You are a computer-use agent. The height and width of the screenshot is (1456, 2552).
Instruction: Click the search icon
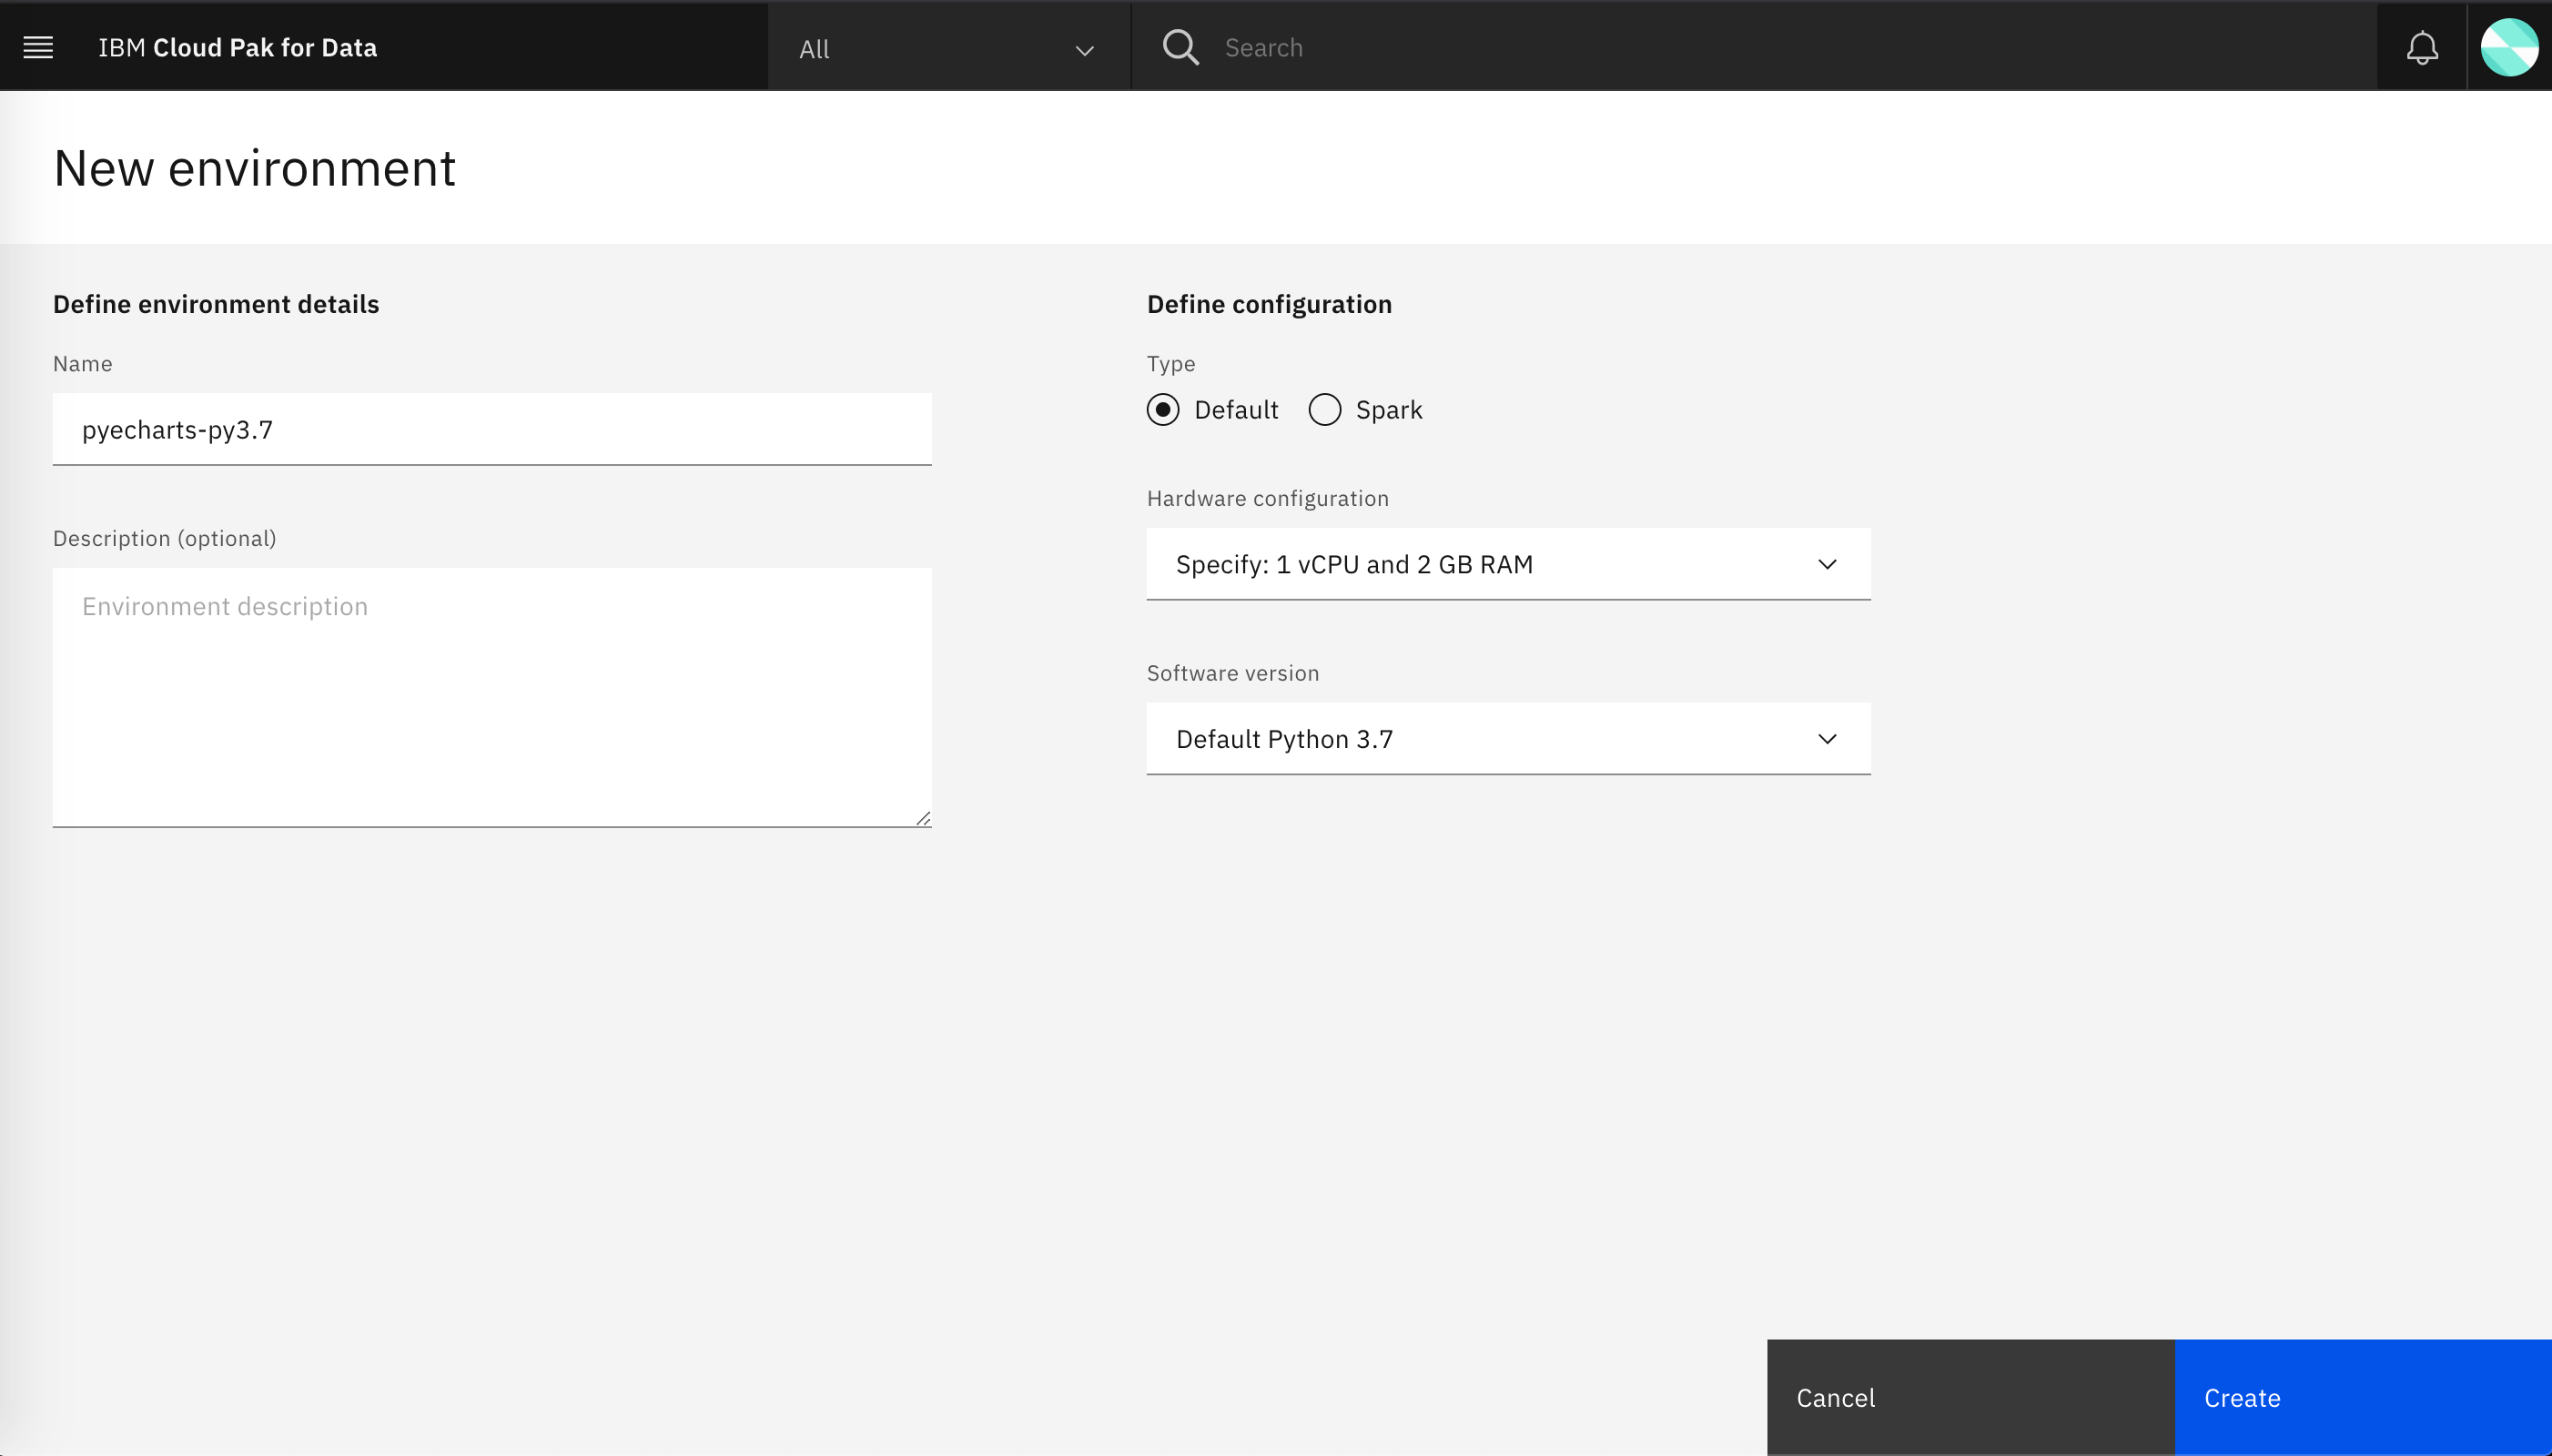[1181, 47]
